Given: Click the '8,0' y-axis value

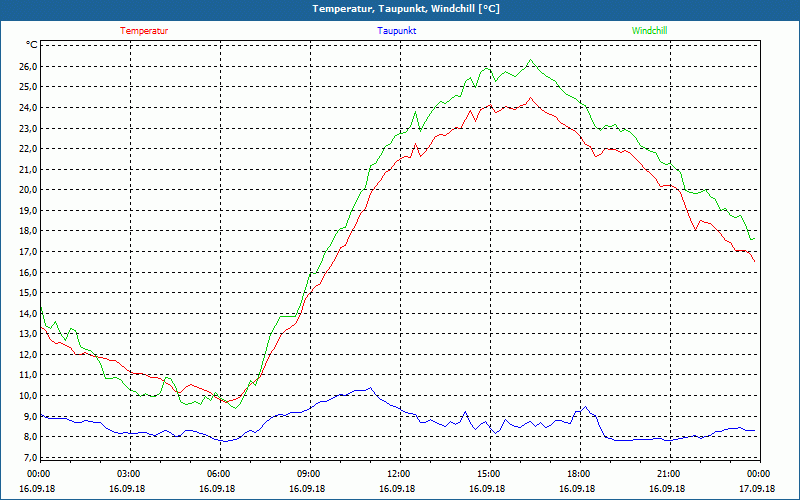Looking at the screenshot, I should click(x=31, y=436).
